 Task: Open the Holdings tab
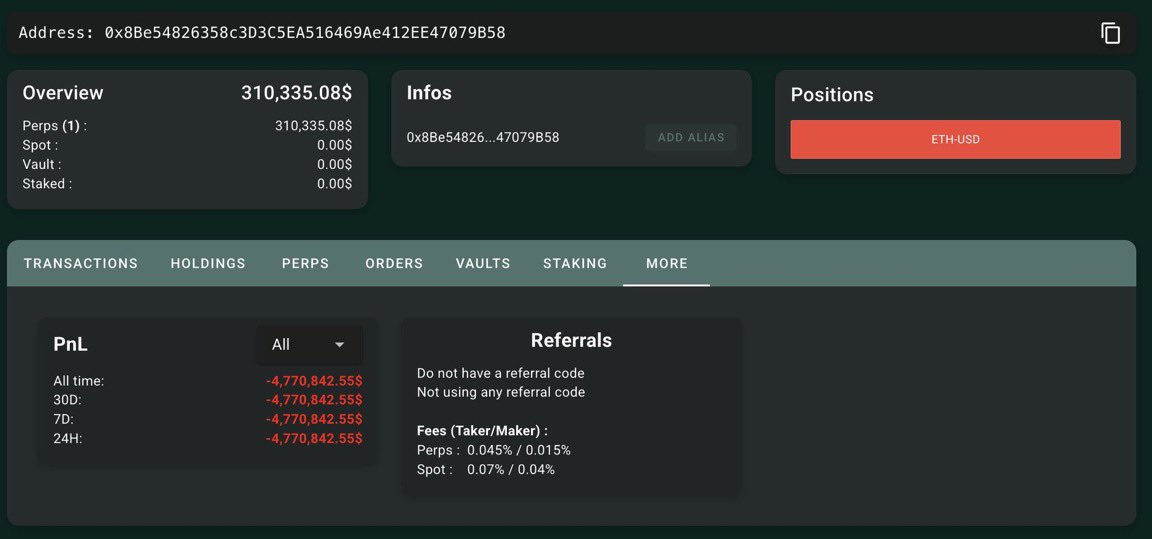pyautogui.click(x=208, y=263)
